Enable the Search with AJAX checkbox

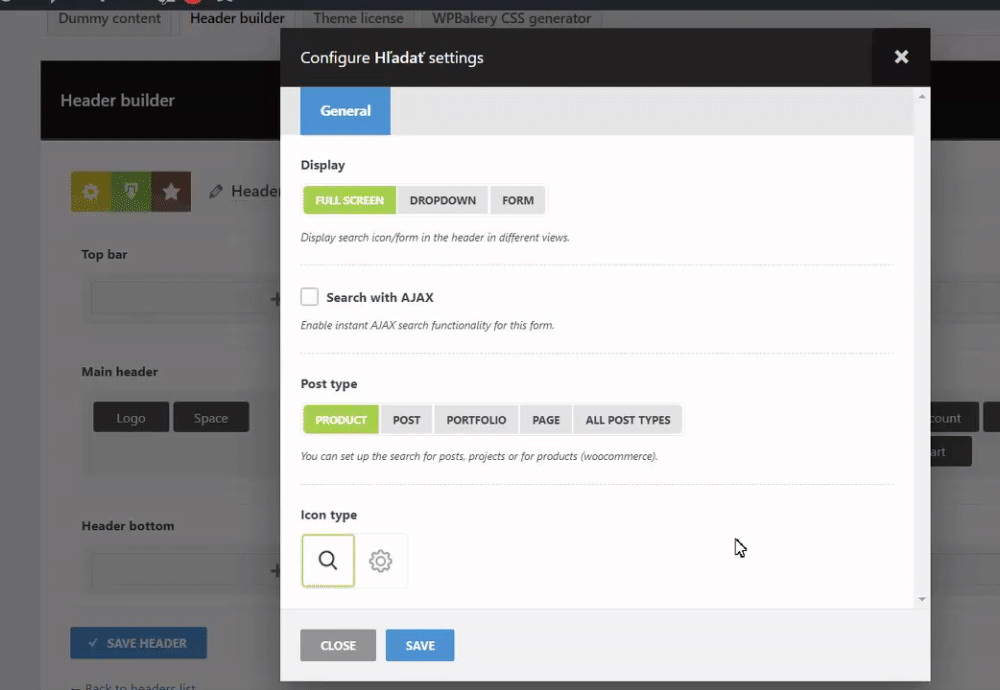[309, 297]
